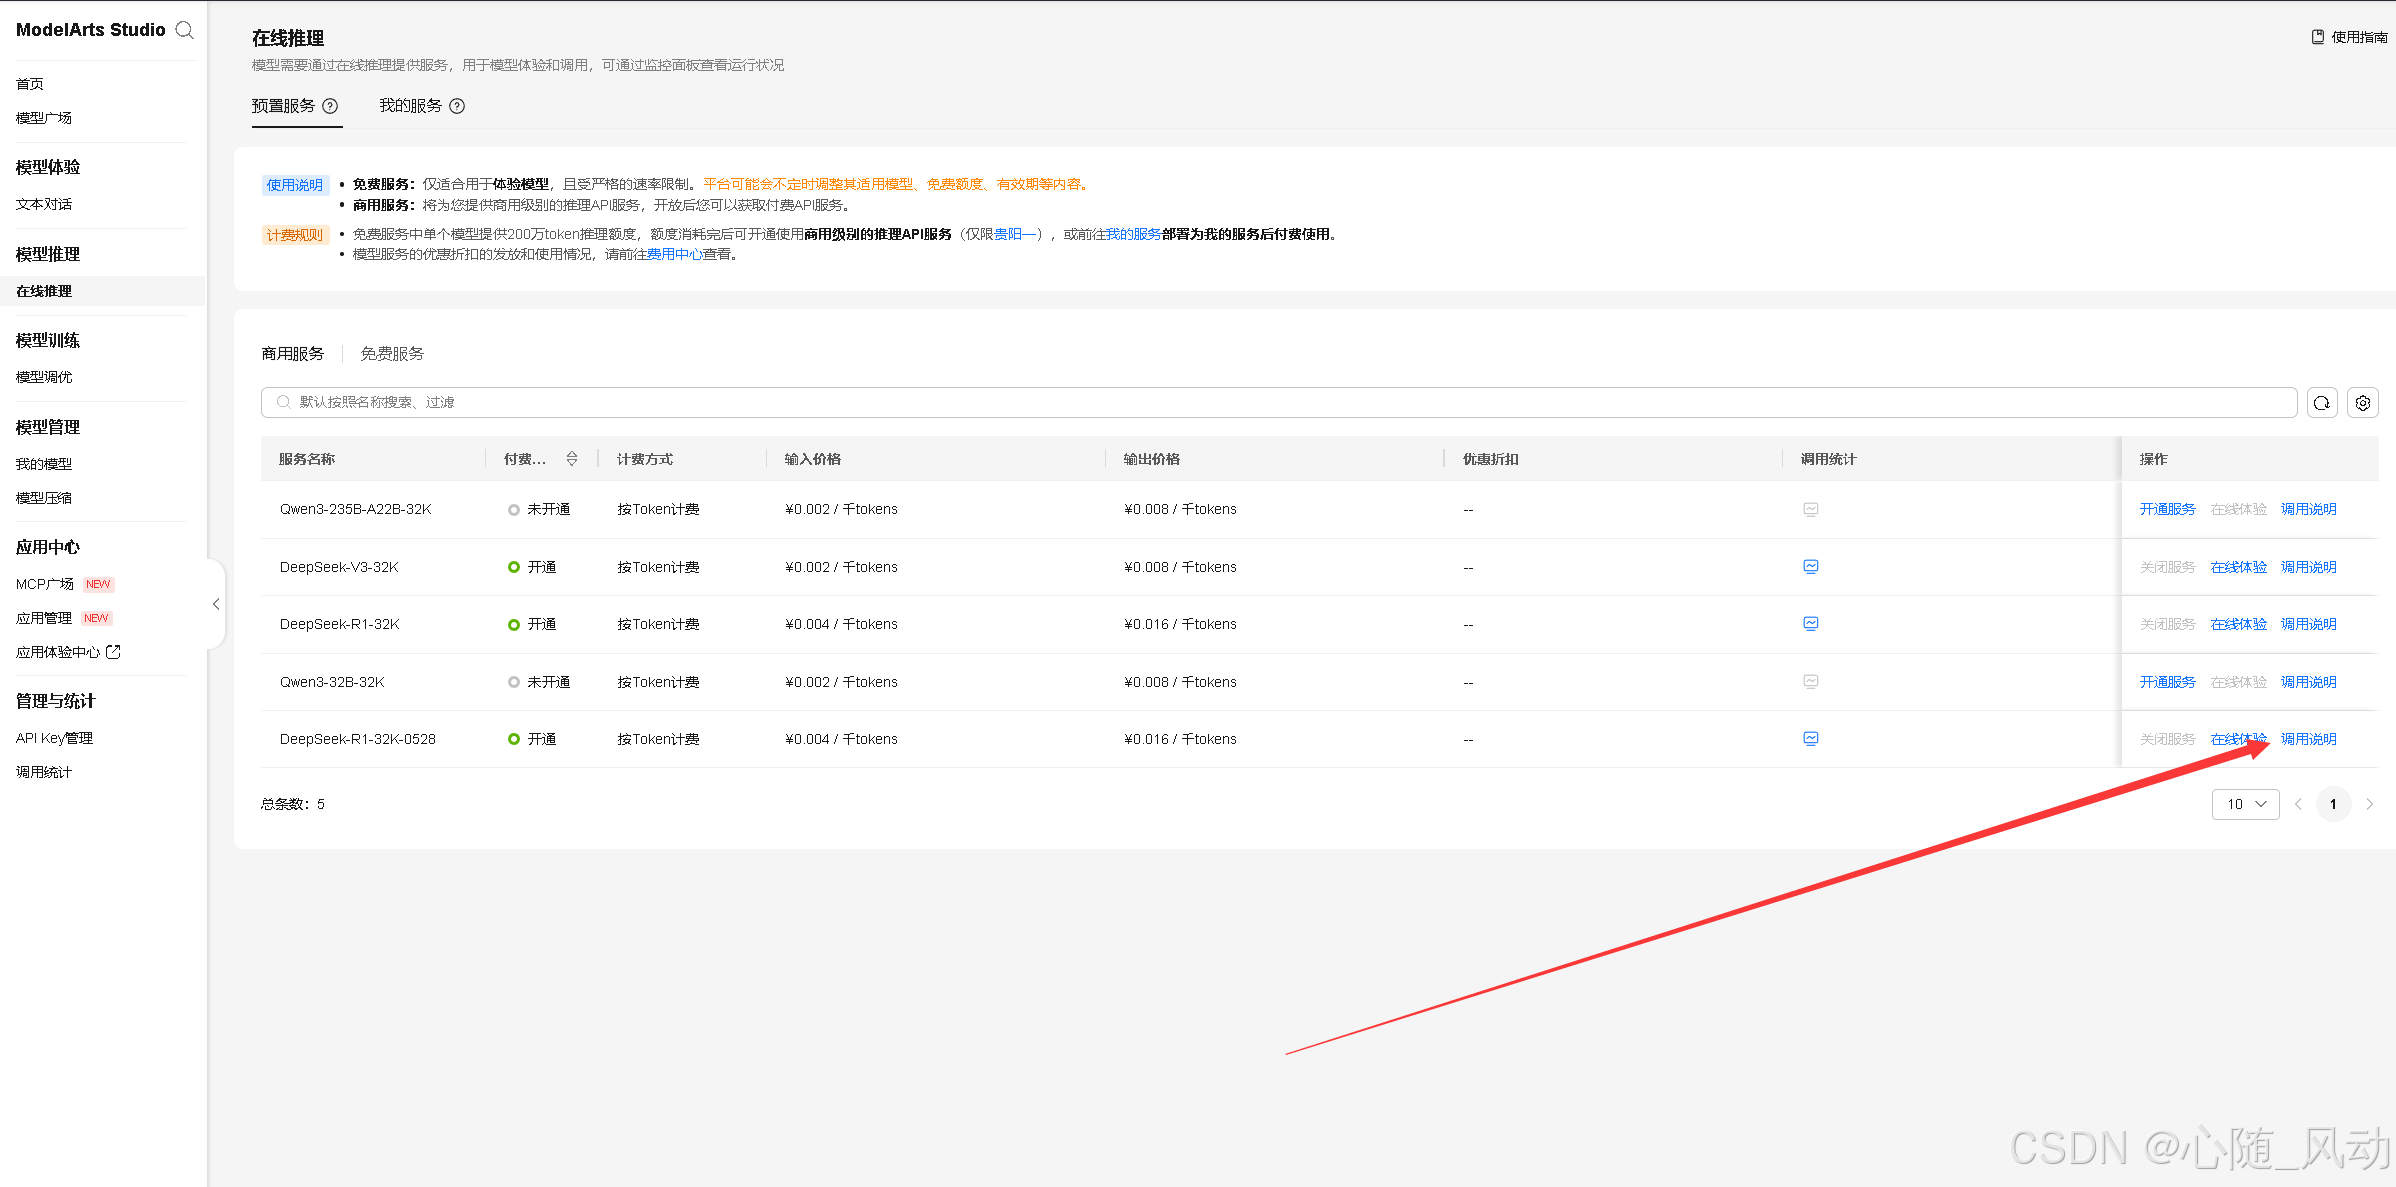Click 在线体验 for DeepSeek-V3-32K
2396x1187 pixels.
(x=2238, y=567)
